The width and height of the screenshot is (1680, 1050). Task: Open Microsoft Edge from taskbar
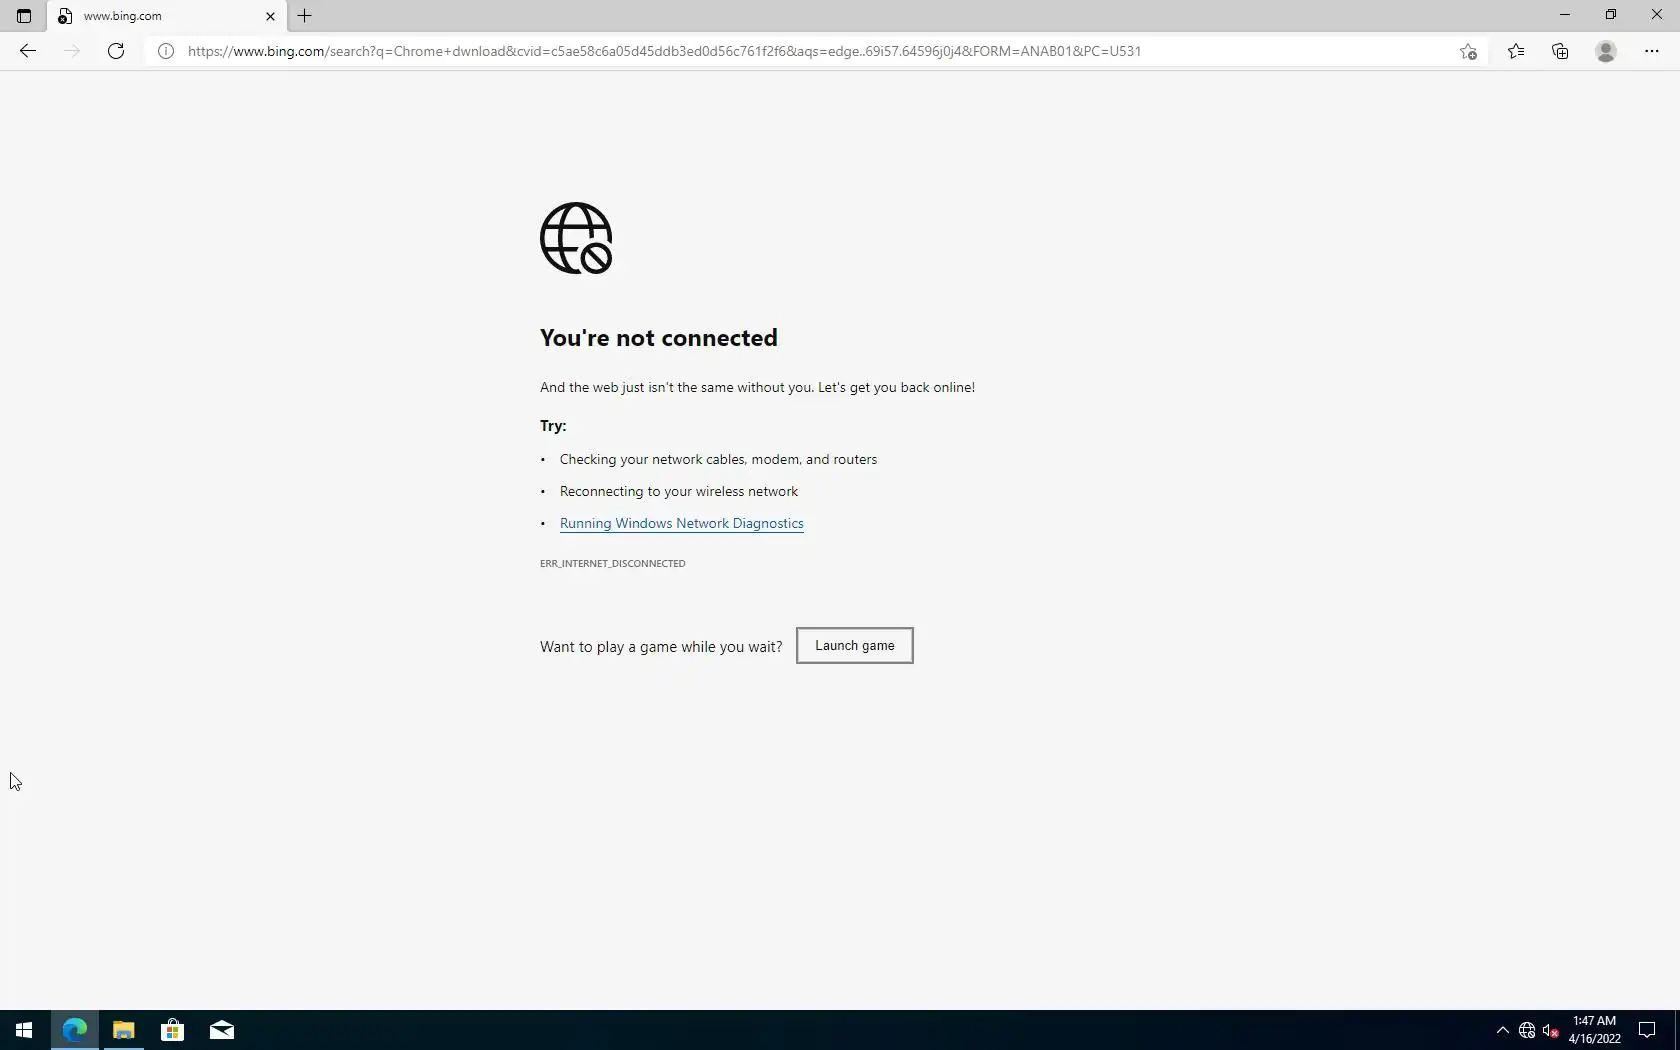[x=74, y=1030]
